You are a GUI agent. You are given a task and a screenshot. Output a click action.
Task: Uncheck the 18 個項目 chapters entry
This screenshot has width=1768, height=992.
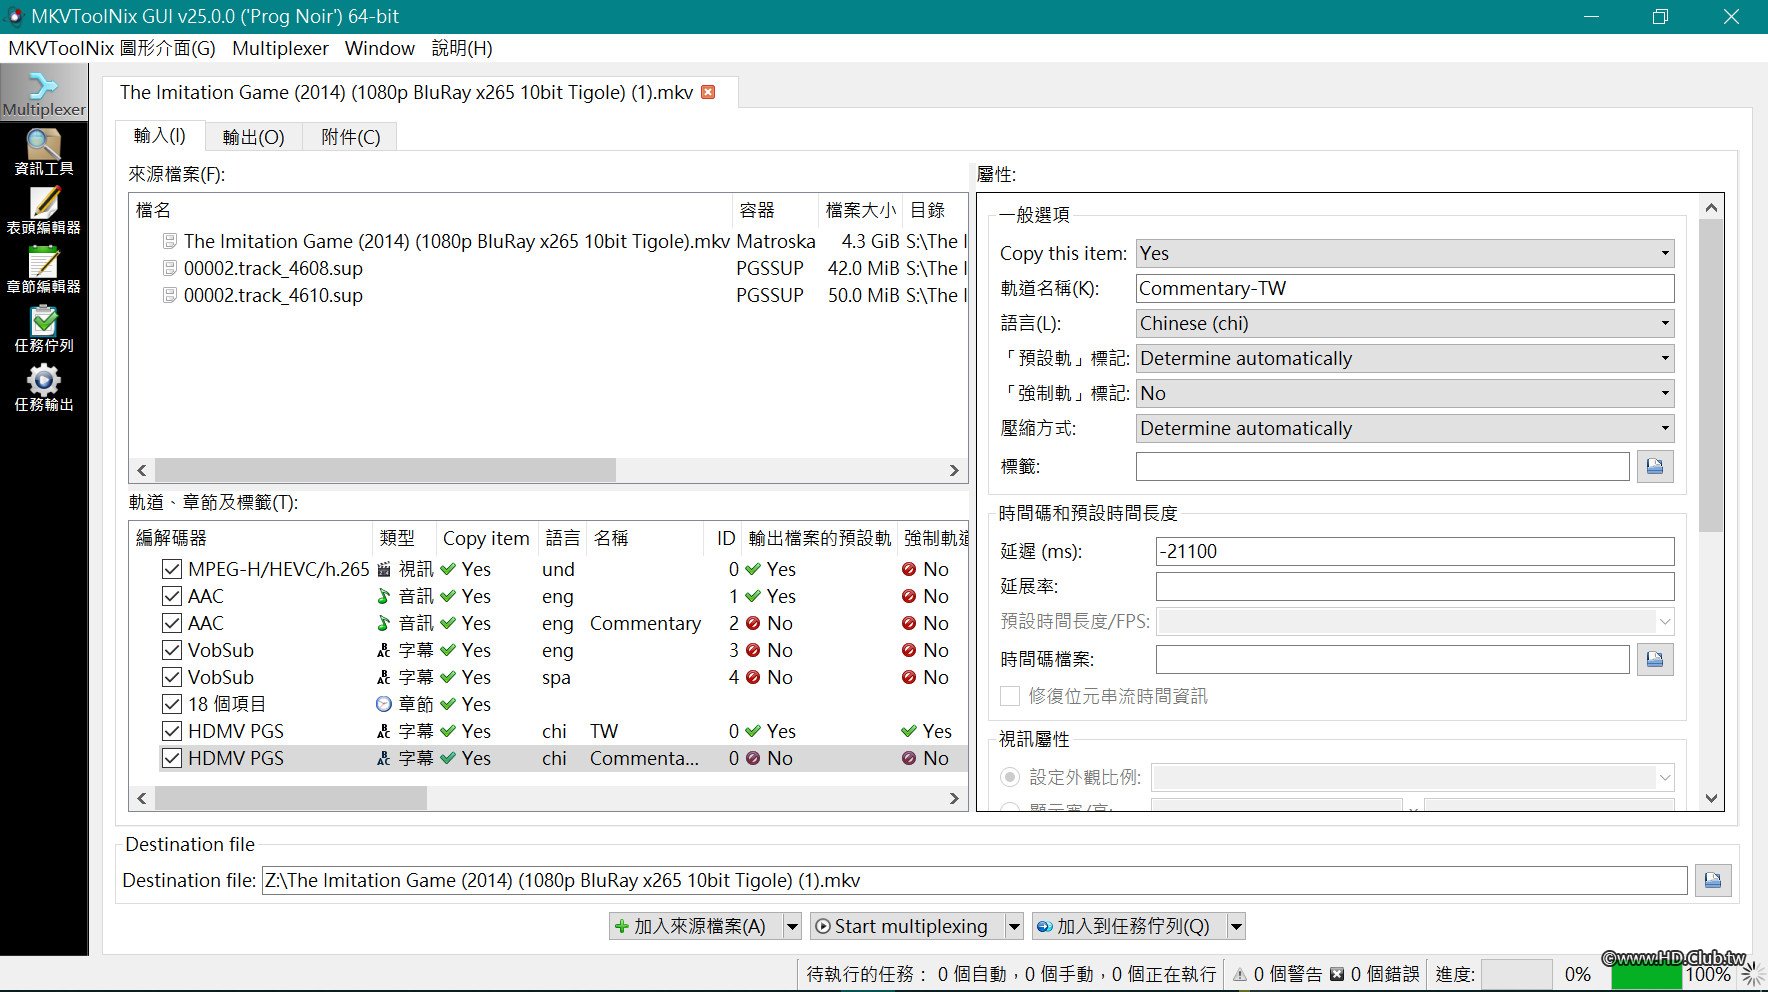tap(172, 704)
